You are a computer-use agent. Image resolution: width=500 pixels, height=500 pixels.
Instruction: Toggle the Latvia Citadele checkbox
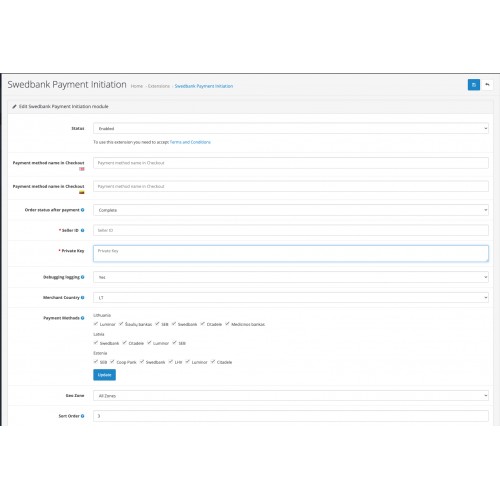pos(124,343)
